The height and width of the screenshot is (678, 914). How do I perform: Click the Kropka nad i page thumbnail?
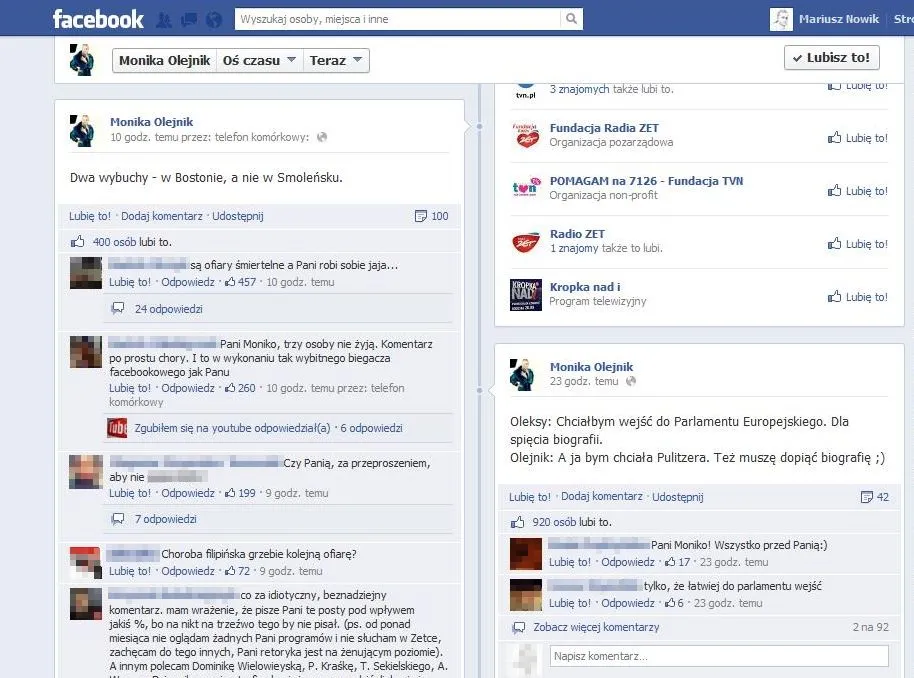coord(526,294)
